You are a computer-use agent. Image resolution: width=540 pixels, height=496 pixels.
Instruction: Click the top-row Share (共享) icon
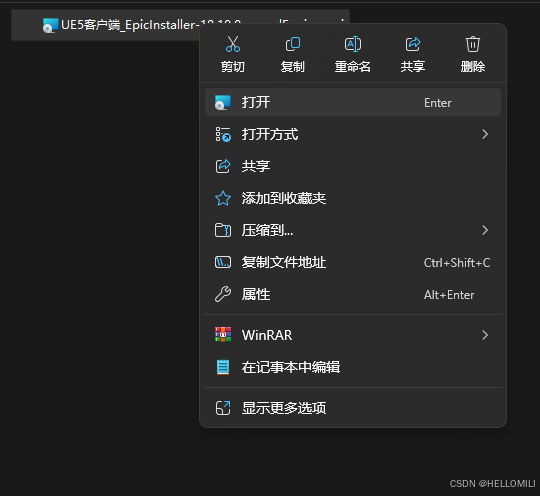coord(413,44)
